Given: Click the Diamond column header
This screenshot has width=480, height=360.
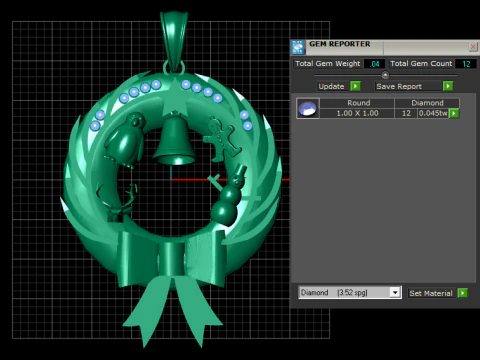Looking at the screenshot, I should pos(427,103).
